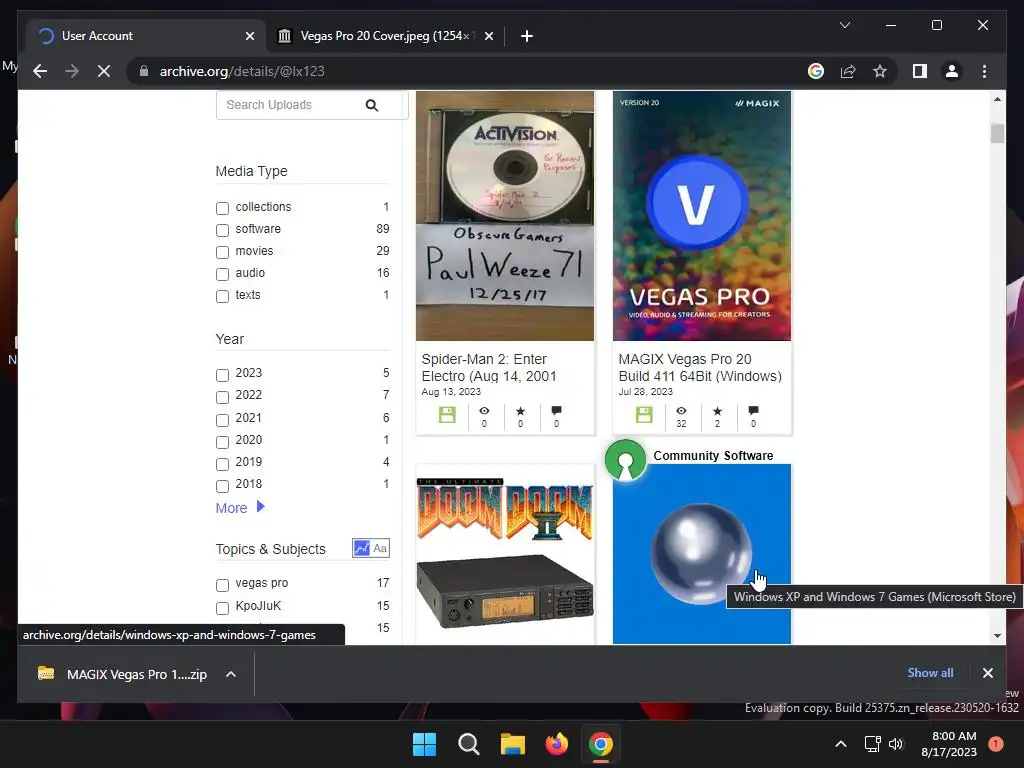The image size is (1024, 768).
Task: Go back to the previous page
Action: click(x=40, y=71)
